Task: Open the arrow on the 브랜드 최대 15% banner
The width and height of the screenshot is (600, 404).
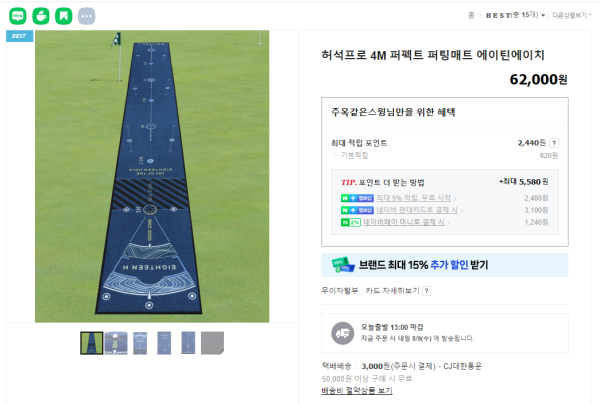Action: (x=557, y=265)
